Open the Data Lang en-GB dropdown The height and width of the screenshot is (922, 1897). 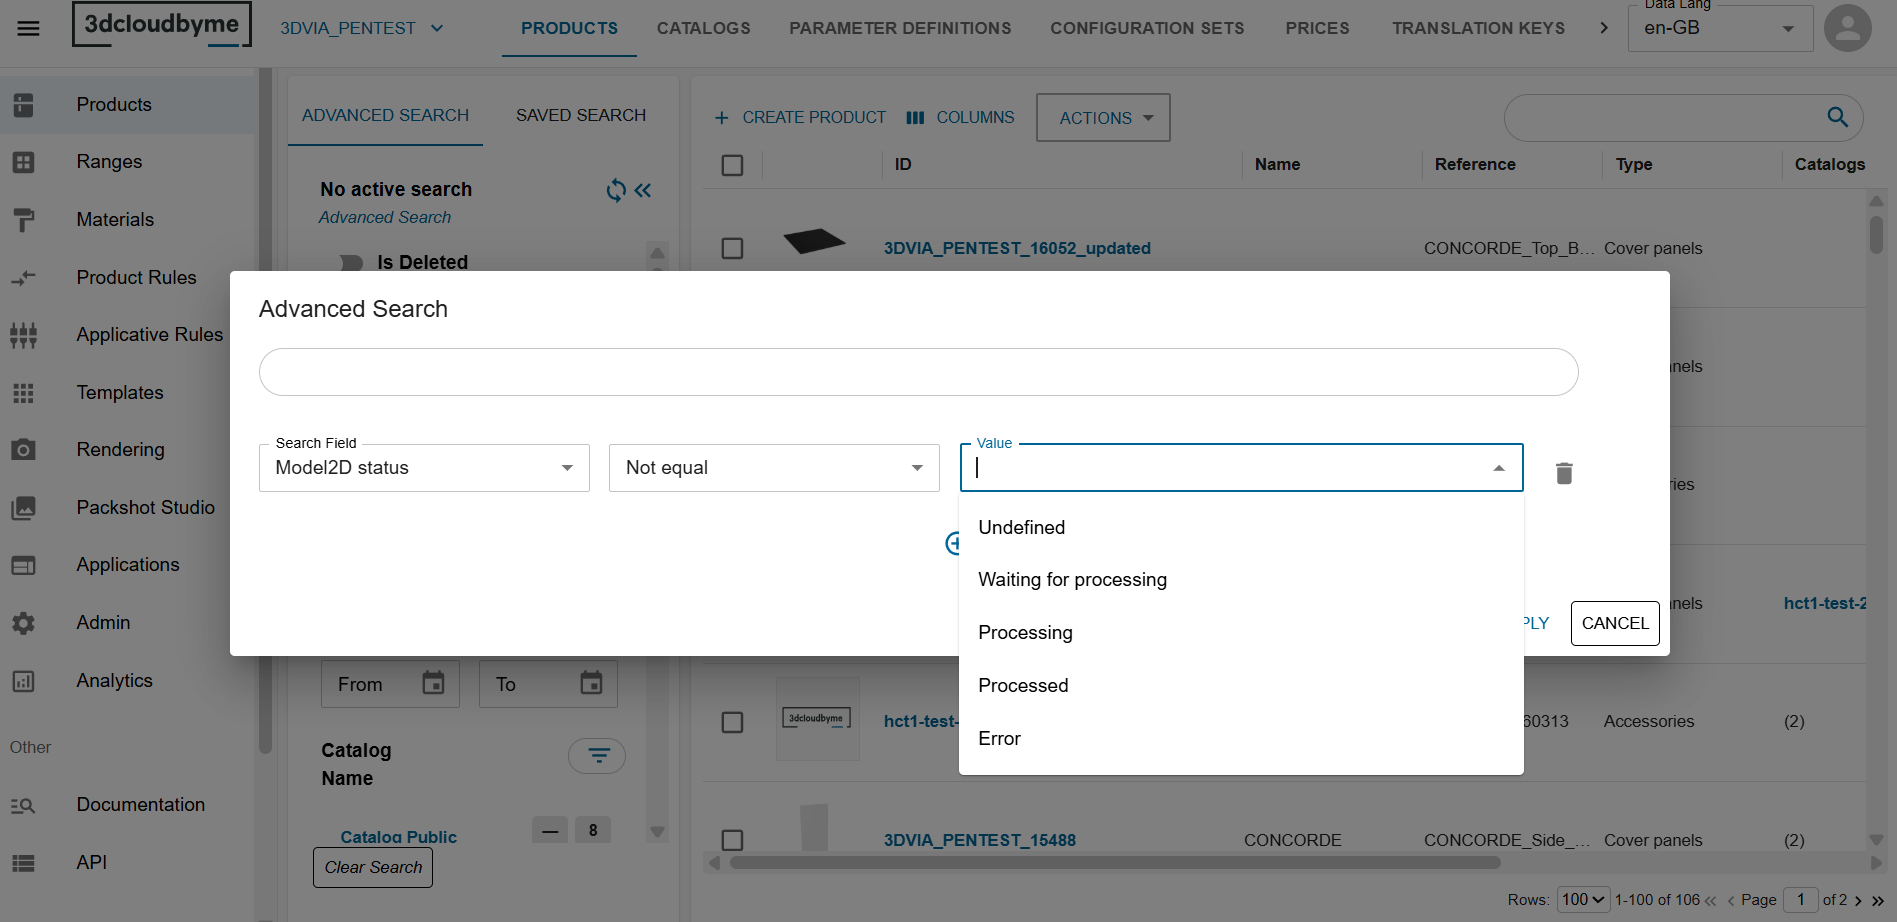(x=1720, y=28)
